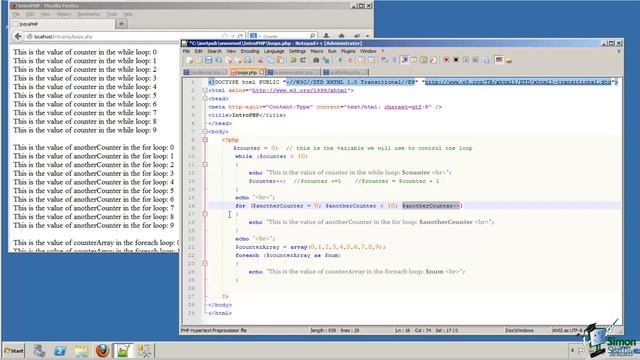Viewport: 640px width, 360px height.
Task: Click the 'PHP Hypertext Preprocessor file' status text
Action: 213,330
